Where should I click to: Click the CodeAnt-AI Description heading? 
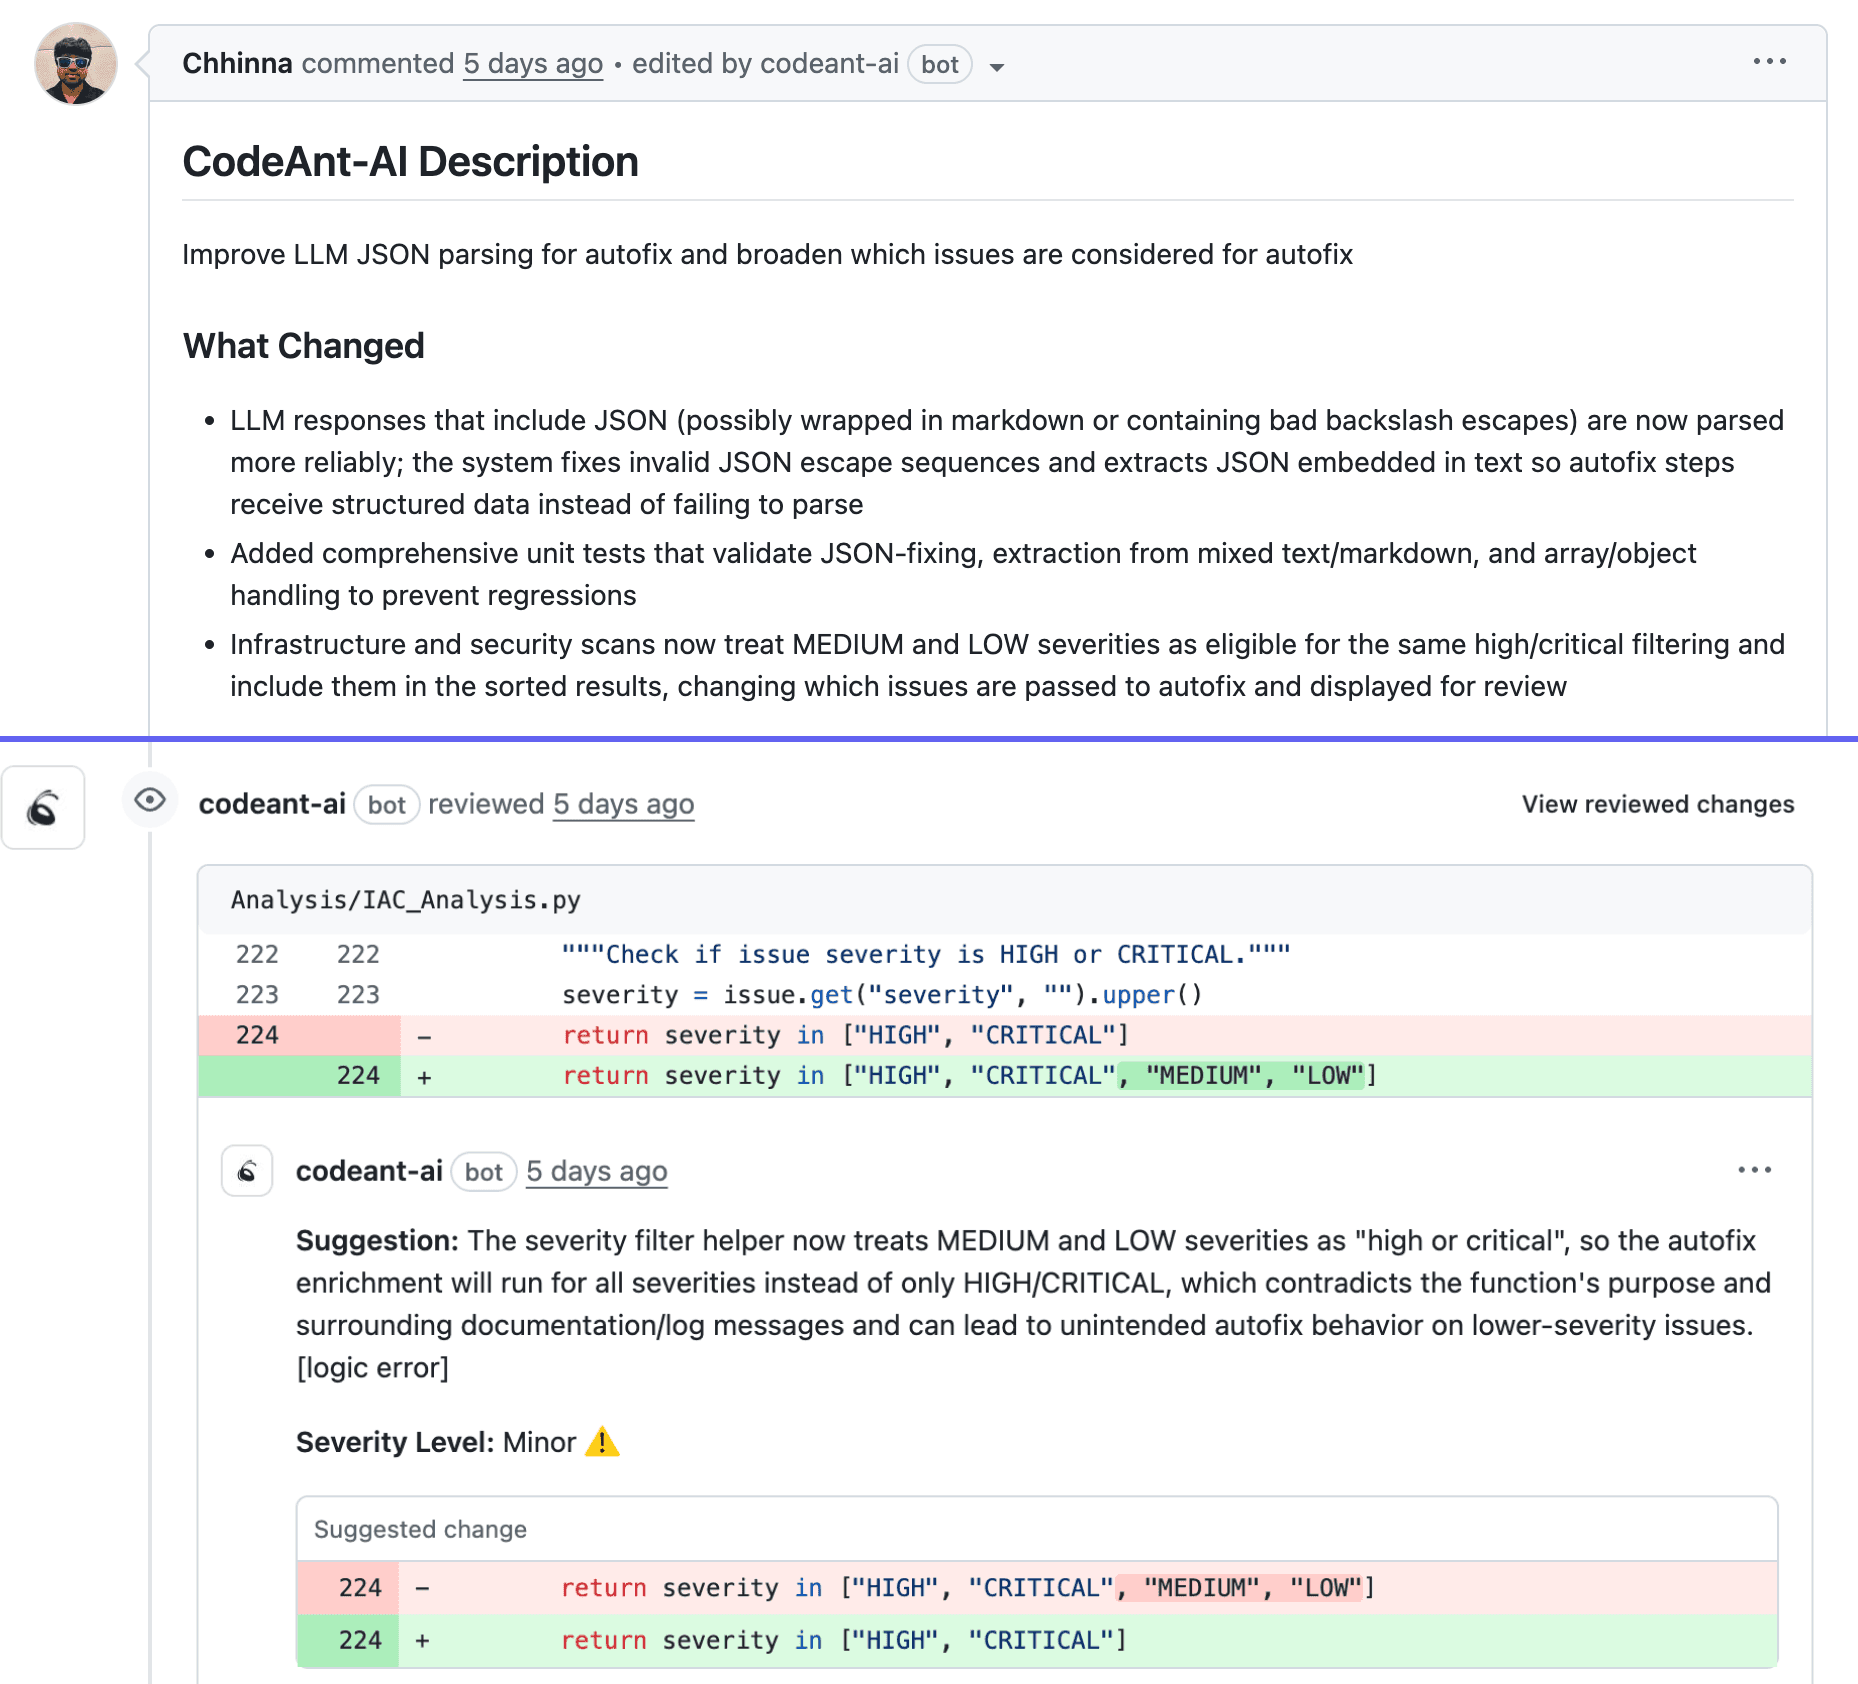coord(410,162)
